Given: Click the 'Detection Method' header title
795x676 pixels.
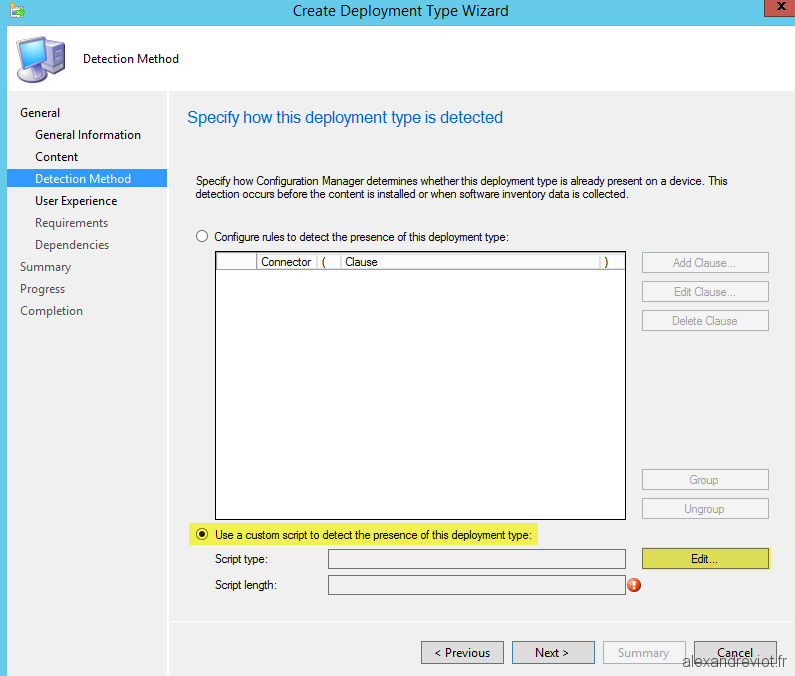Looking at the screenshot, I should 131,59.
